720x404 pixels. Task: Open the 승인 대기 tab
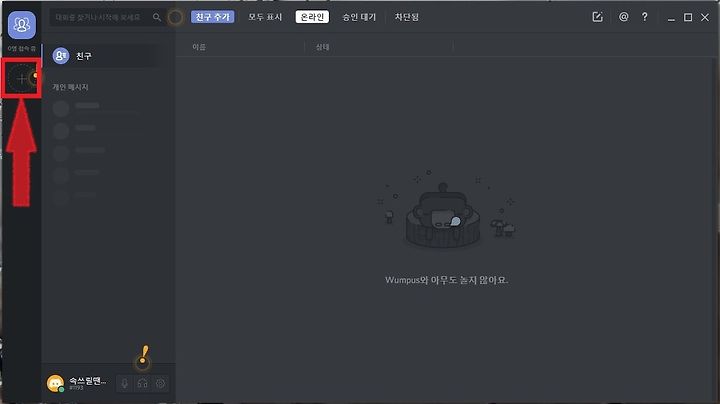click(x=359, y=17)
